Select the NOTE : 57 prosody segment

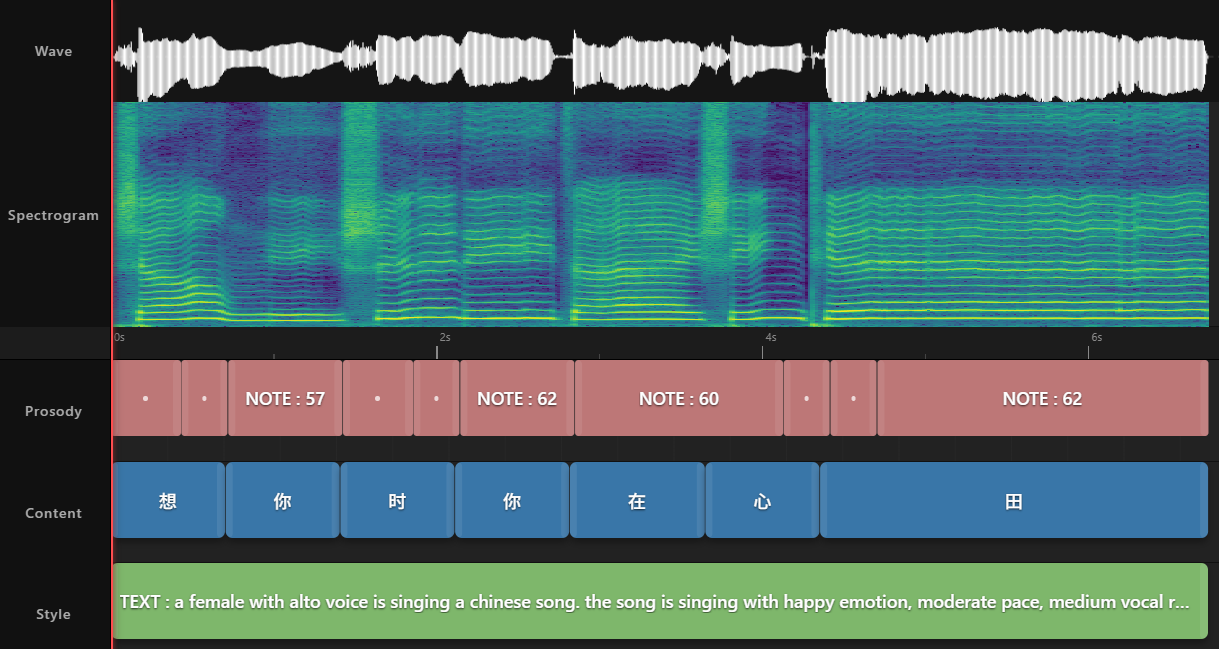(285, 398)
